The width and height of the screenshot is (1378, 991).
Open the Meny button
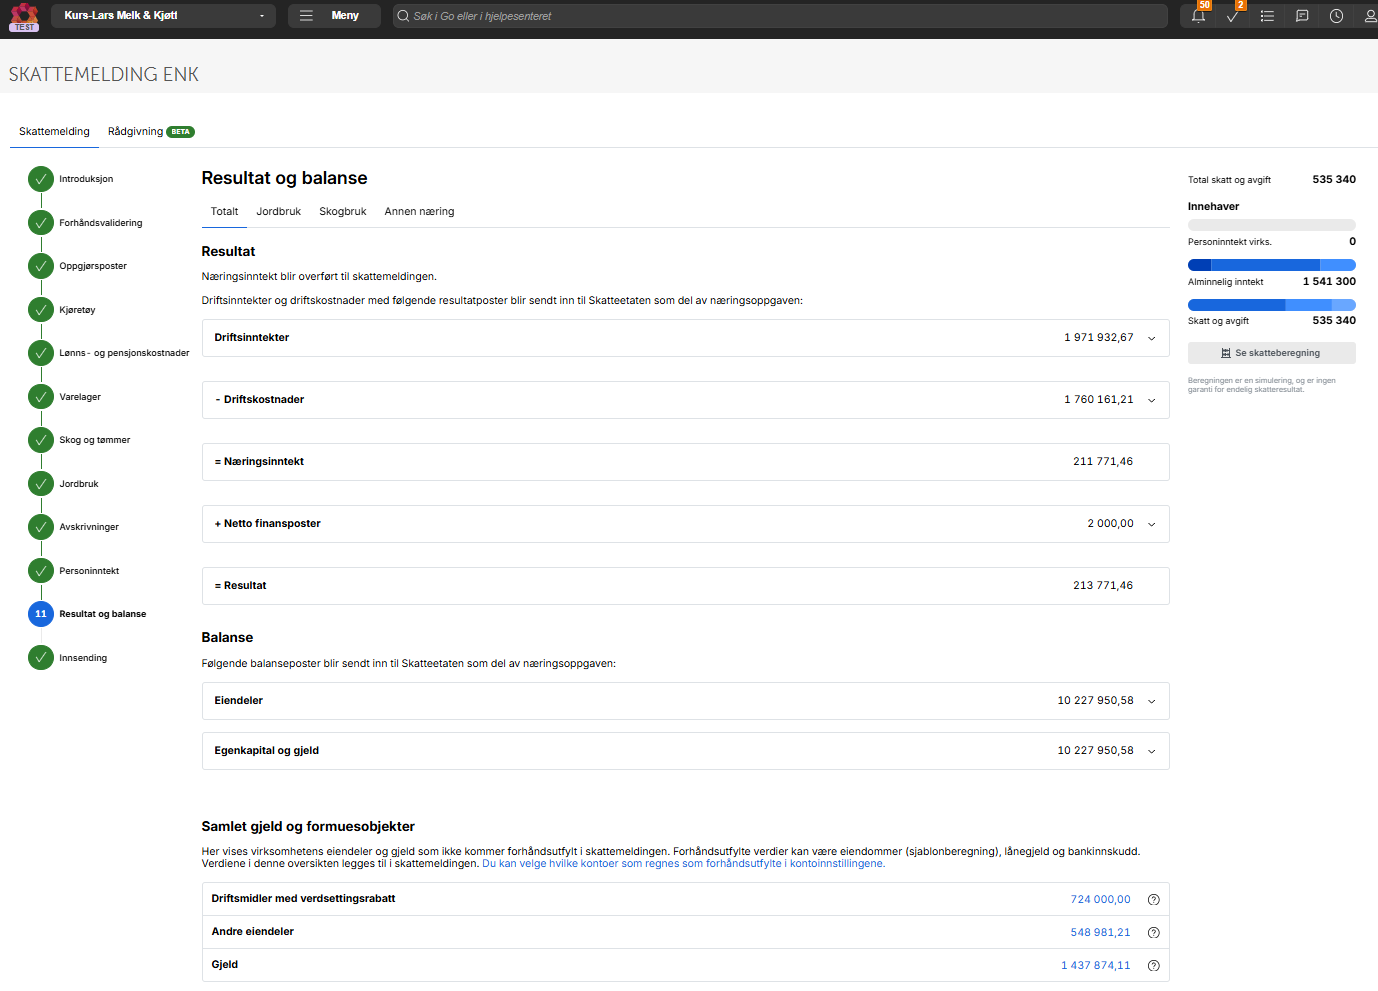click(334, 16)
